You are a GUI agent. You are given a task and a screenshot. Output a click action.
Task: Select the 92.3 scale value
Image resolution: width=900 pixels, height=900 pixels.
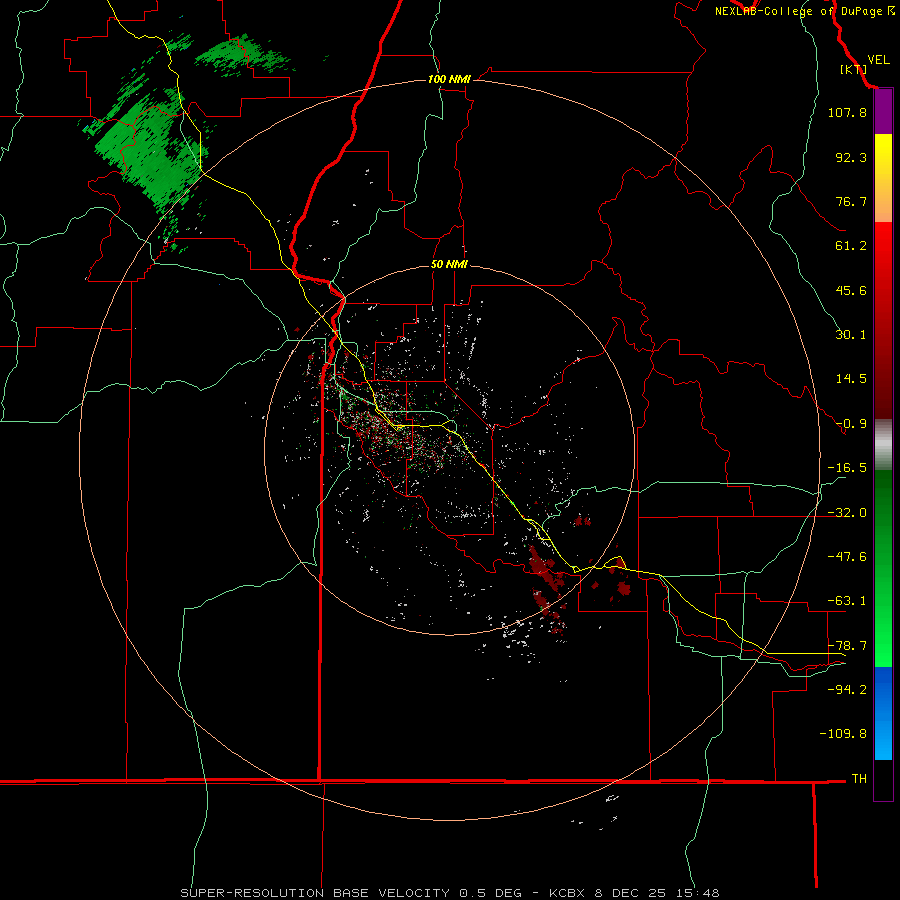851,157
